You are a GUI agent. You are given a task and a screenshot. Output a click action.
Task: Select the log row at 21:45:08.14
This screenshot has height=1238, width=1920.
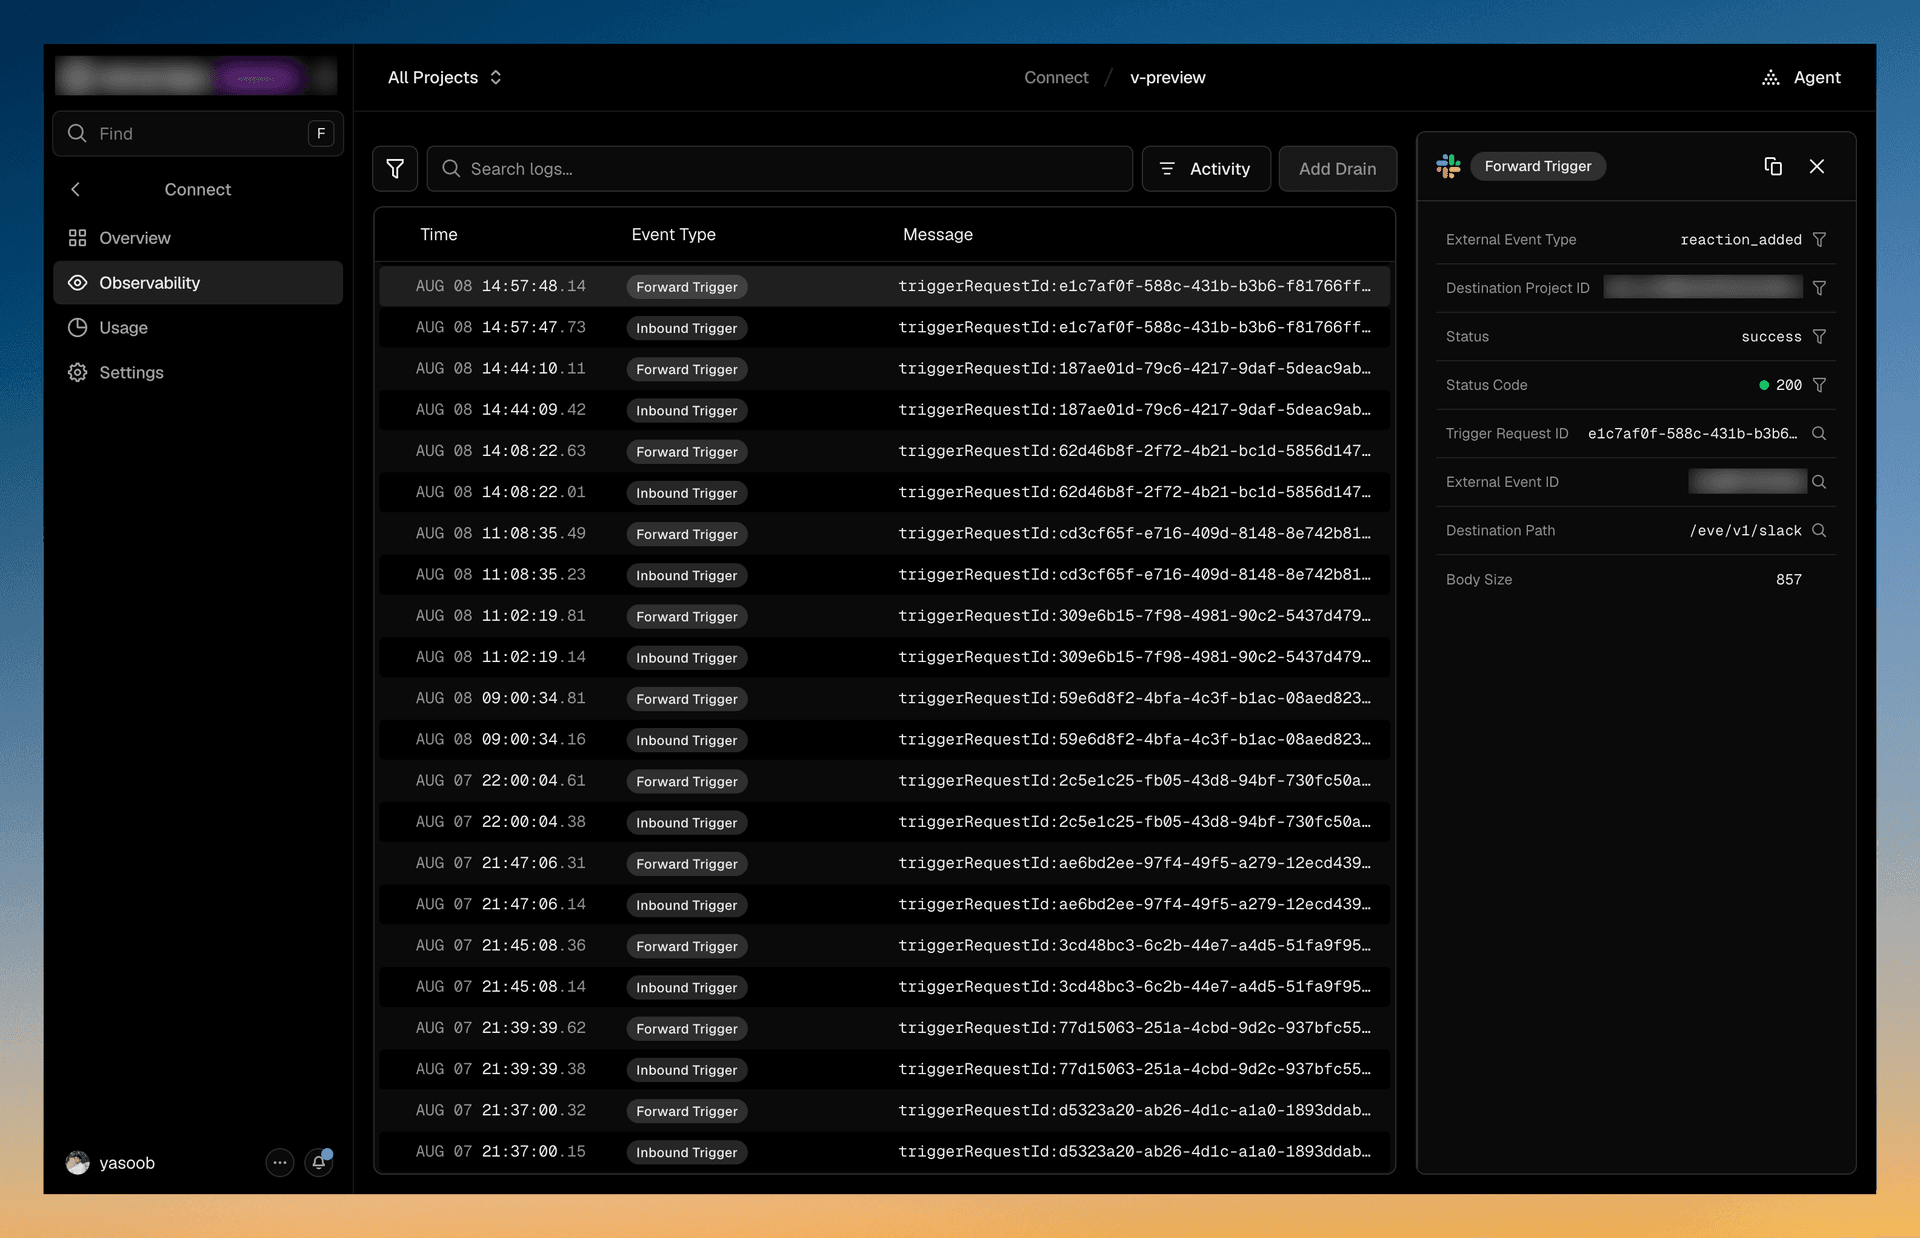click(x=885, y=987)
